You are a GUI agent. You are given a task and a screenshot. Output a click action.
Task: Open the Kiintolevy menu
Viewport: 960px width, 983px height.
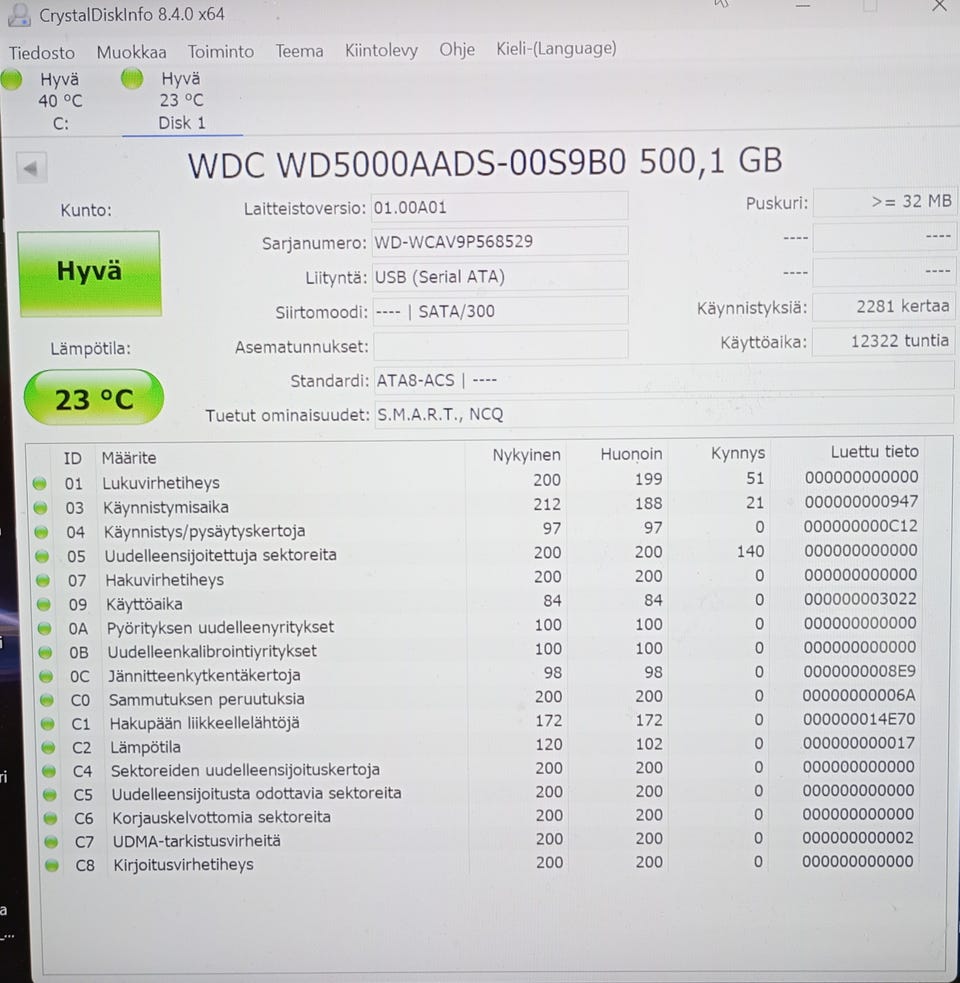[x=381, y=50]
